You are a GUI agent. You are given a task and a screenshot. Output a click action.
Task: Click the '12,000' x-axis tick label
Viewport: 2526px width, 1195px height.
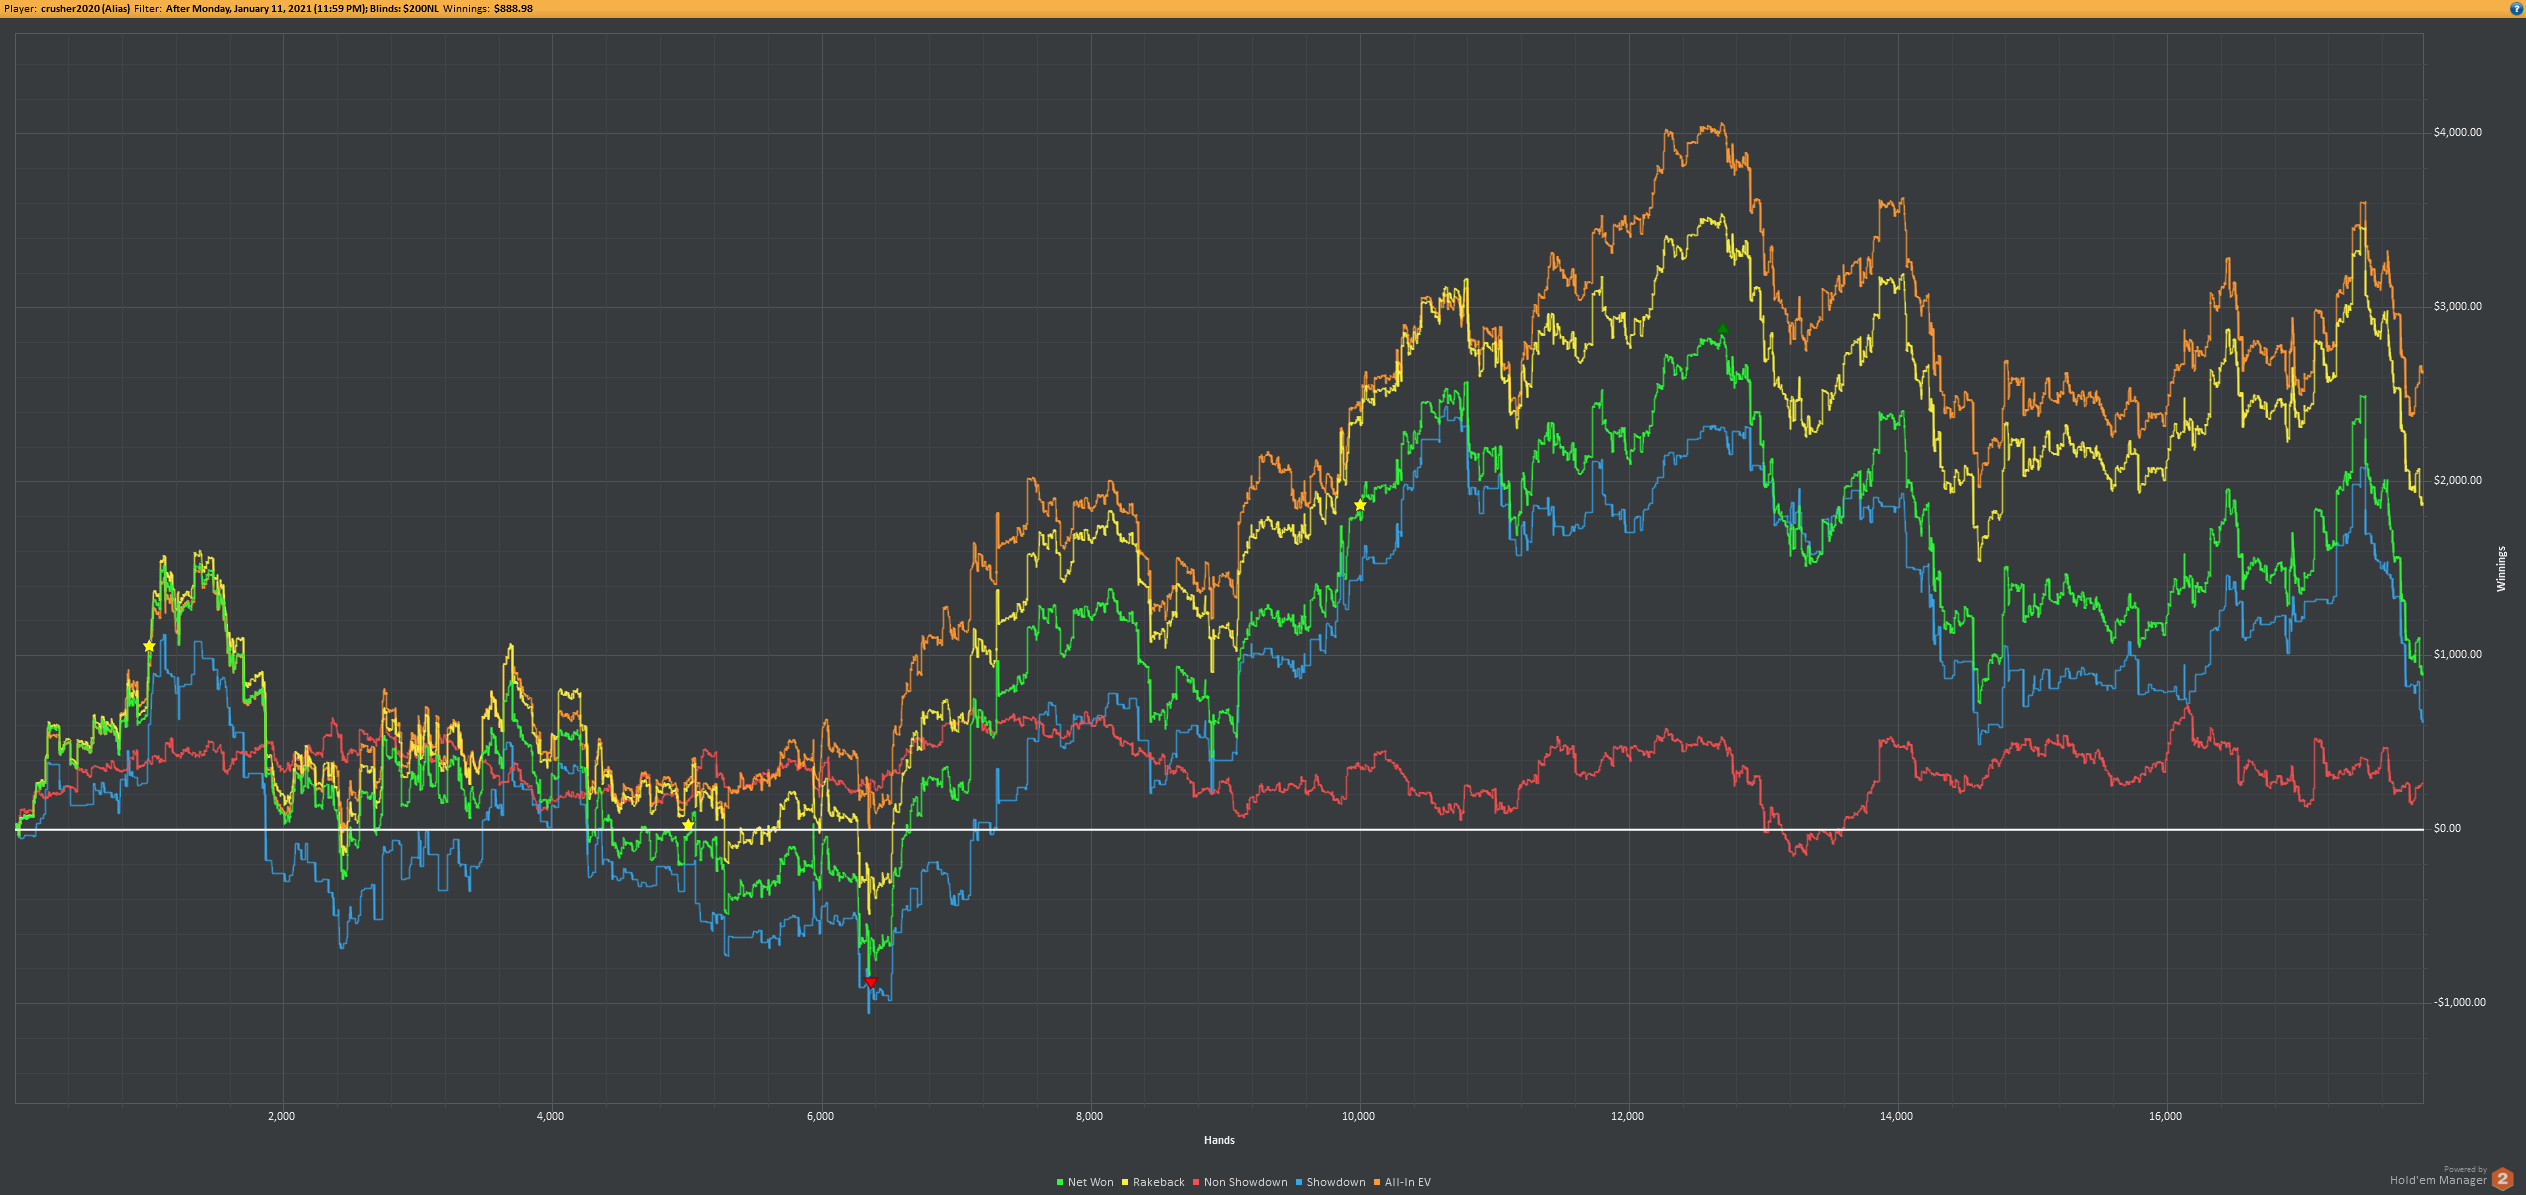pyautogui.click(x=1627, y=1116)
